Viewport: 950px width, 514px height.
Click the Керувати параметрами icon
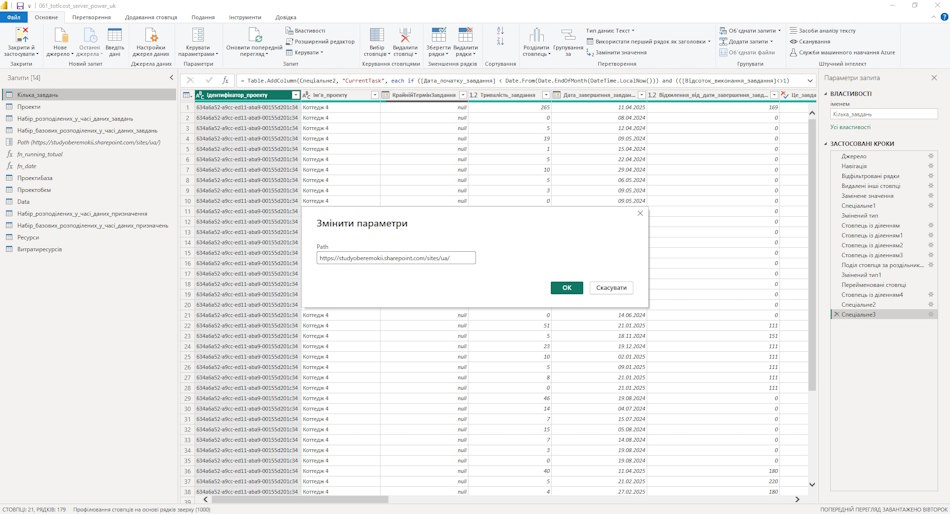tap(198, 35)
